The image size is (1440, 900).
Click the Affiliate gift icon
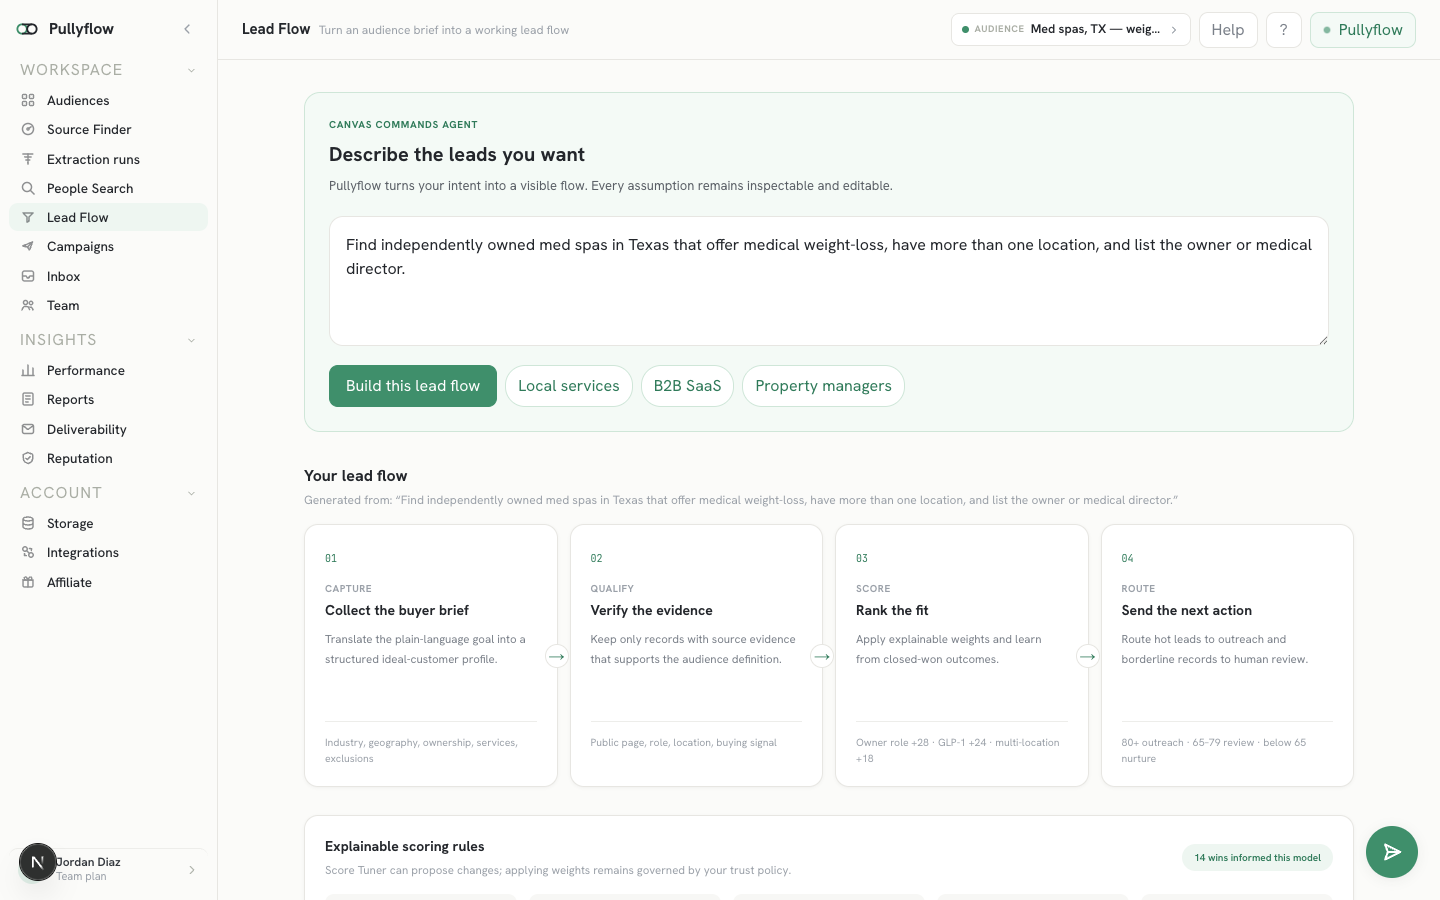click(28, 582)
